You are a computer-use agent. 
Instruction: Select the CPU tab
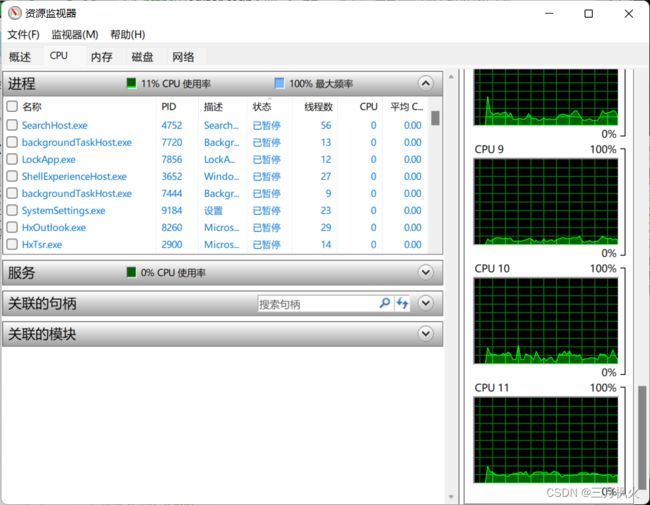(x=58, y=56)
